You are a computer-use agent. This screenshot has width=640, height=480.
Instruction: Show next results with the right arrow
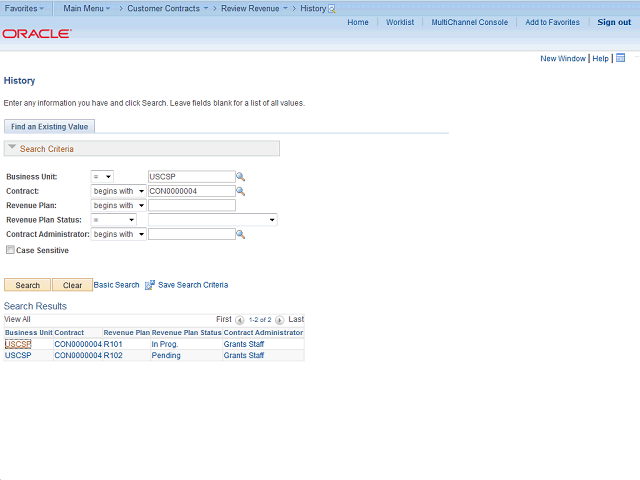[280, 320]
